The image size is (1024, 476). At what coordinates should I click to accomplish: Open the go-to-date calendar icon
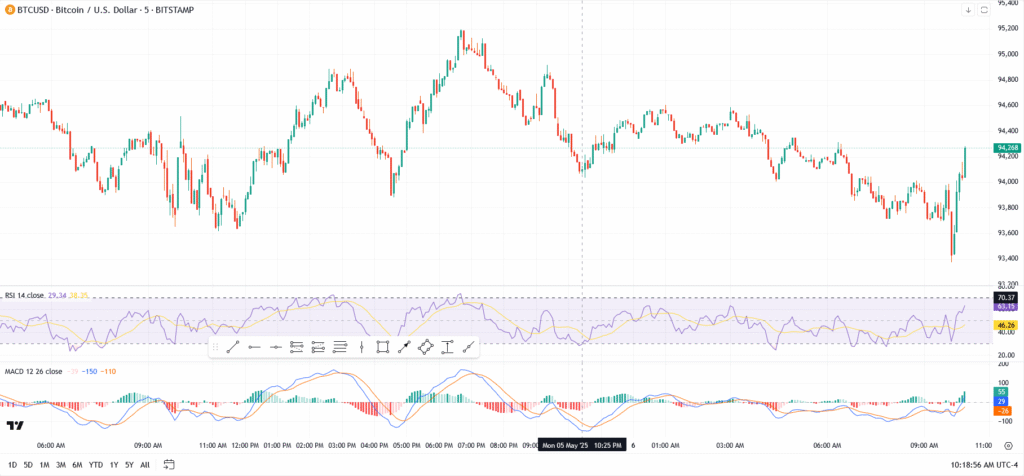(169, 464)
